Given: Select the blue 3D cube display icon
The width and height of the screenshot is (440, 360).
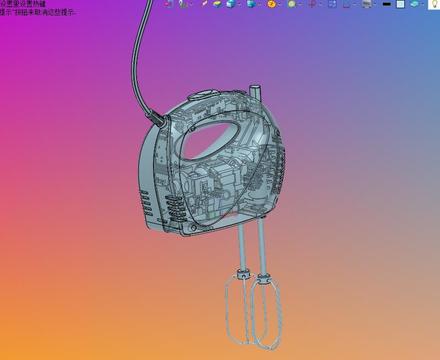Looking at the screenshot, I should 231,4.
